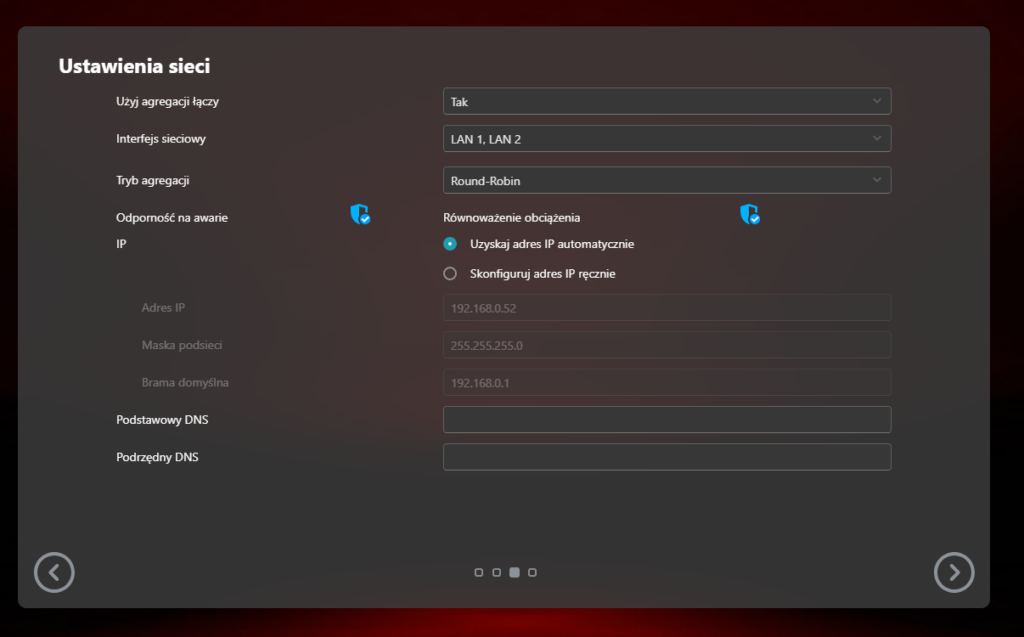Select Skonfiguruj adres IP ręcznie radio button
The height and width of the screenshot is (637, 1024).
click(x=450, y=274)
